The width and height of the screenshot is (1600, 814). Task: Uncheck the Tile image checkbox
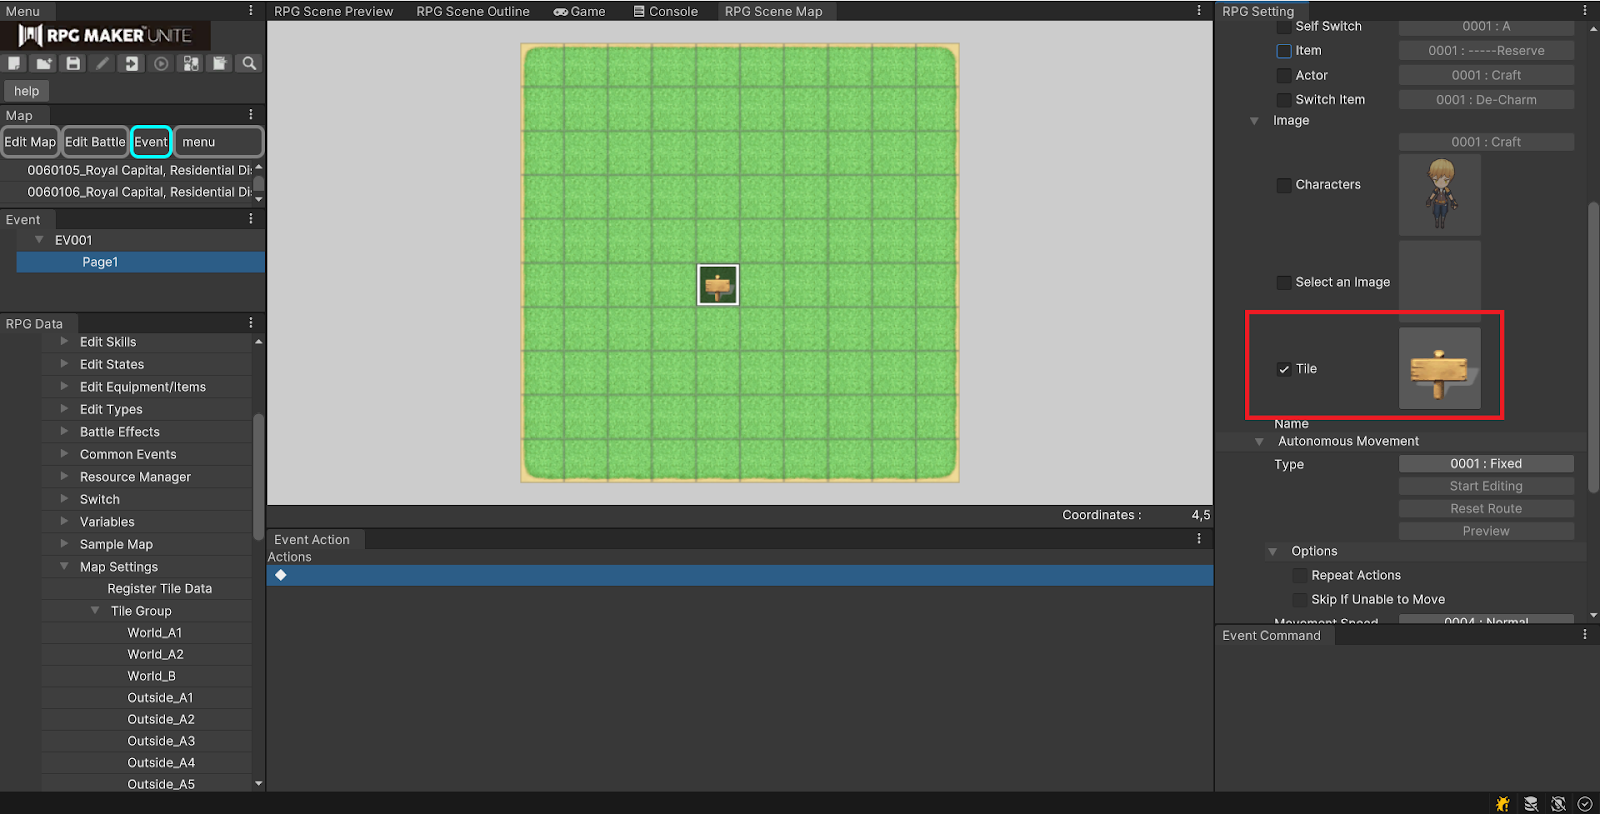tap(1284, 369)
